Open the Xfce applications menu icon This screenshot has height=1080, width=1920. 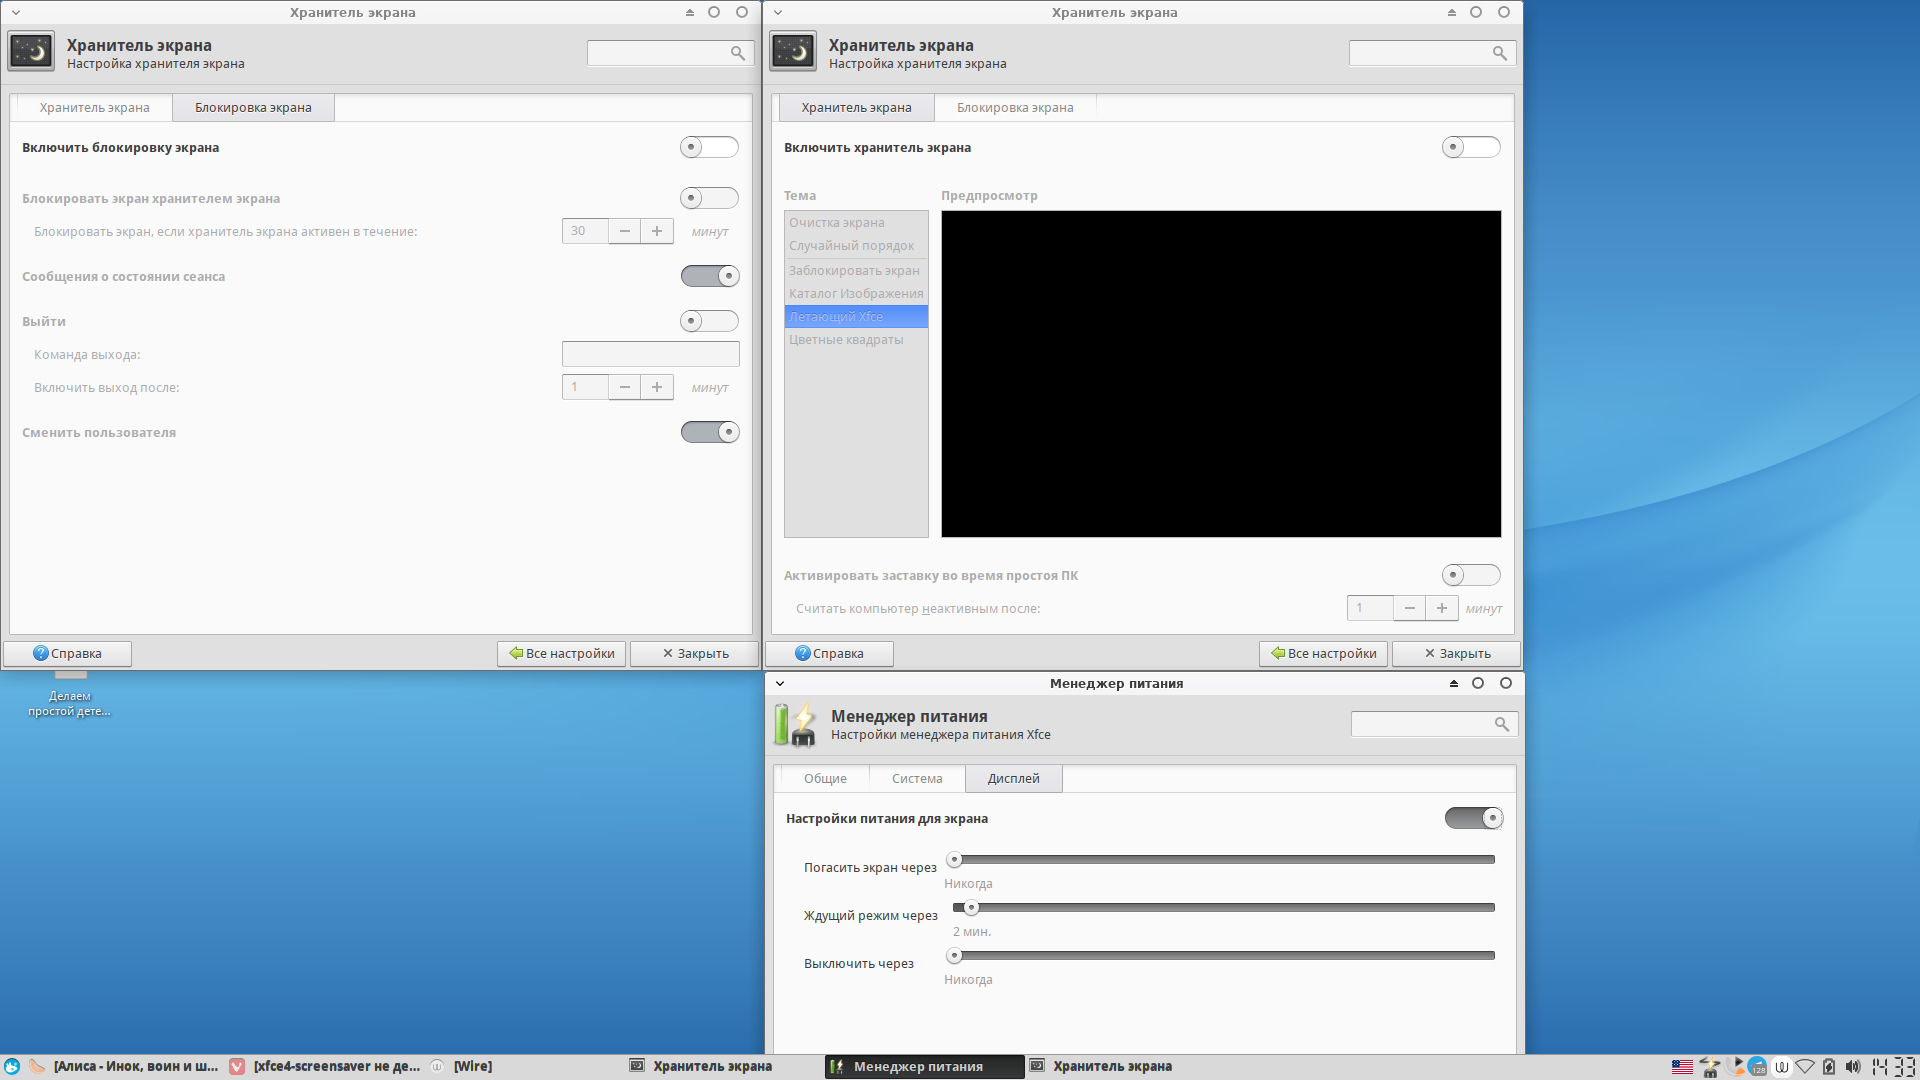12,1066
